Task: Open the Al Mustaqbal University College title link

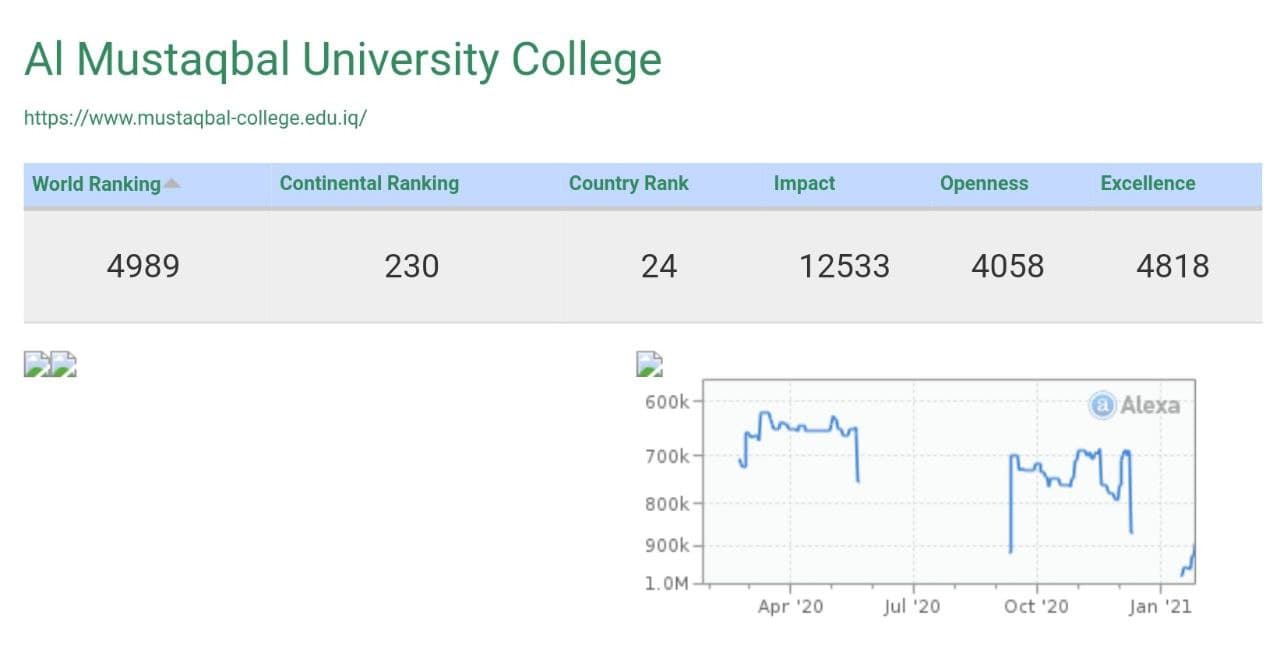Action: pyautogui.click(x=342, y=60)
